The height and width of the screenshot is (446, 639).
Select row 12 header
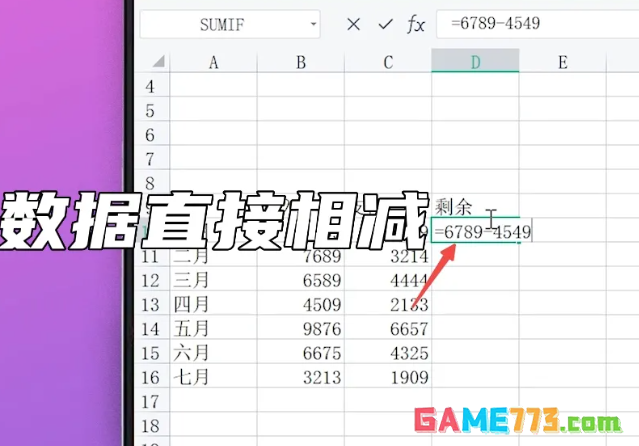point(151,280)
